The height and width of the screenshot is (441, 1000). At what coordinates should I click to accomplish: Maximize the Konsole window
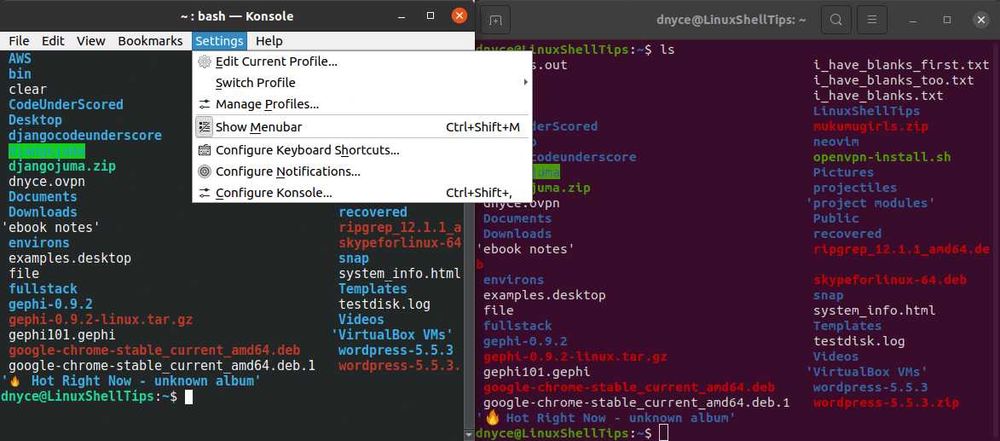pyautogui.click(x=430, y=15)
